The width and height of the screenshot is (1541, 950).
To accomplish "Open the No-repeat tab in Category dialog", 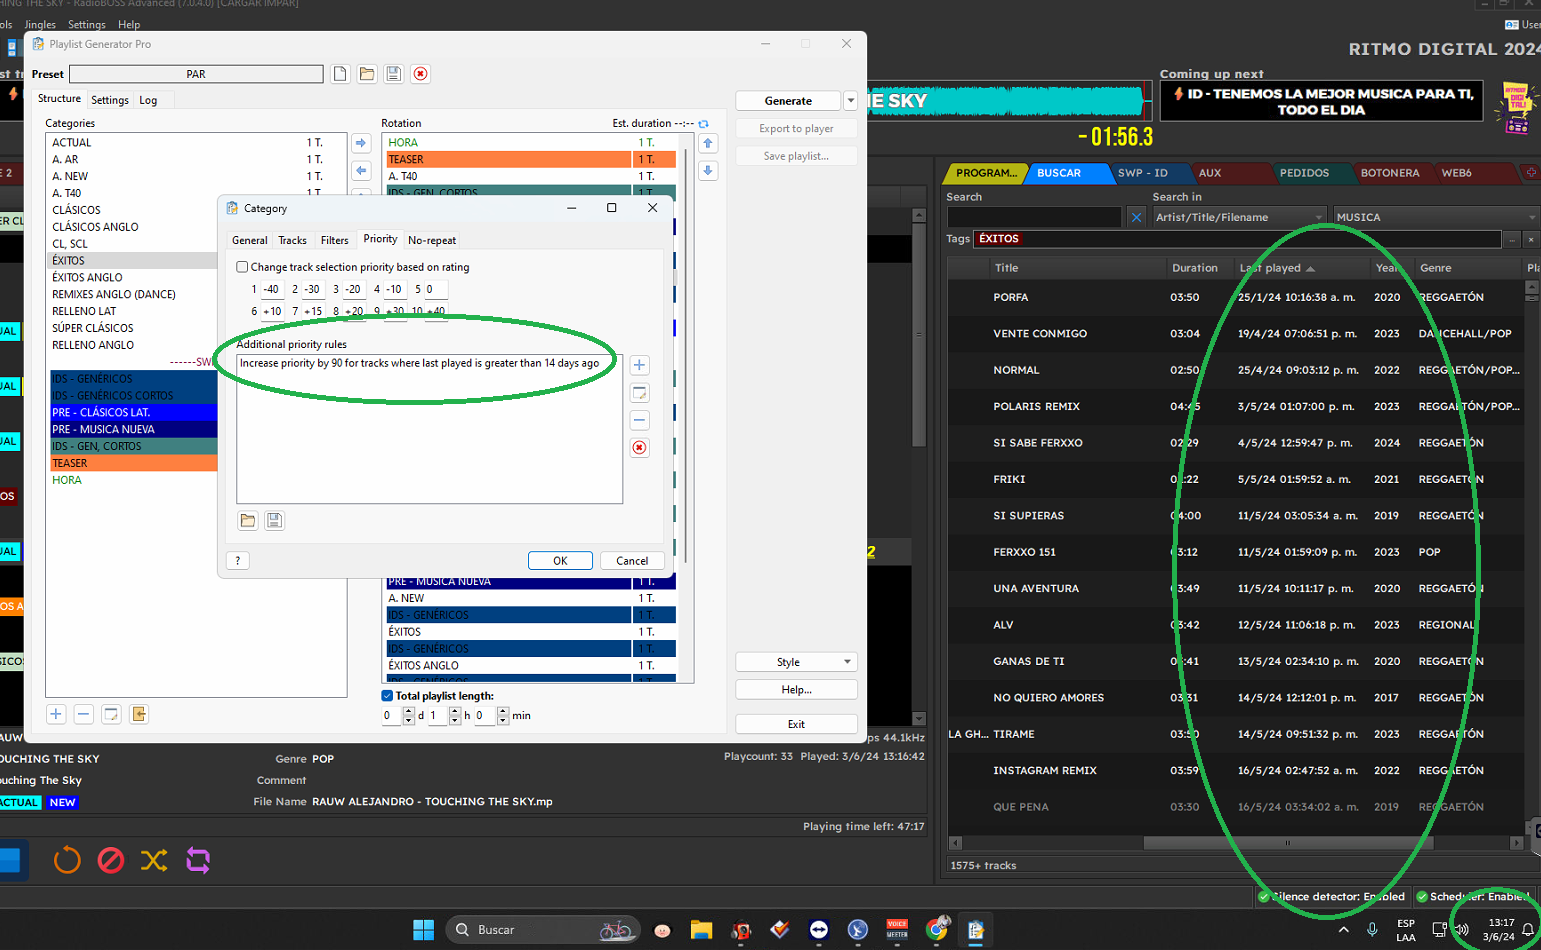I will [x=432, y=240].
